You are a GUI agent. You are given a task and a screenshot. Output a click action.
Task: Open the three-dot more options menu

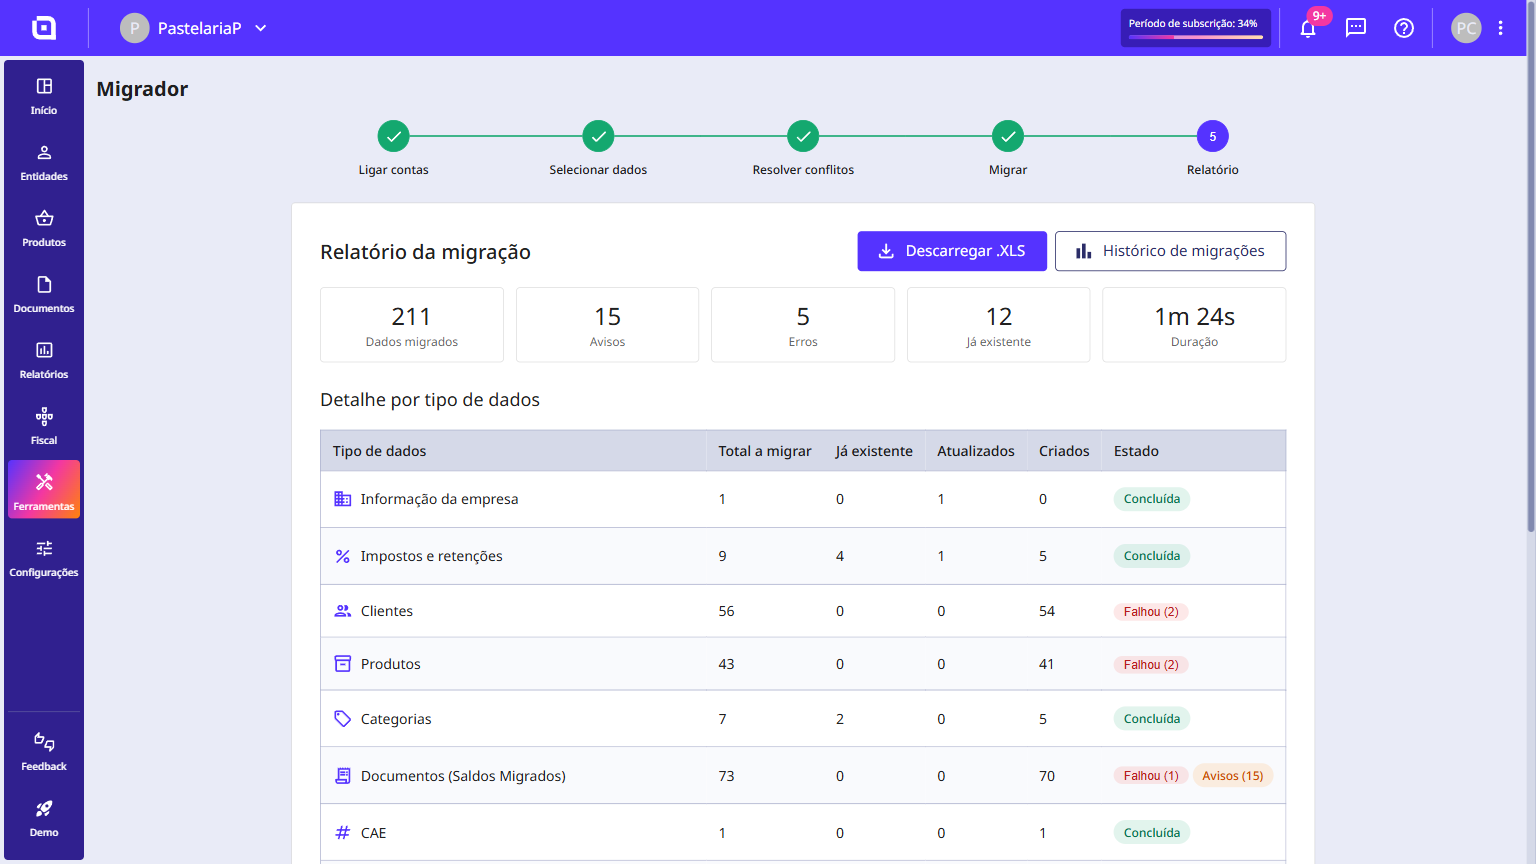click(x=1501, y=28)
